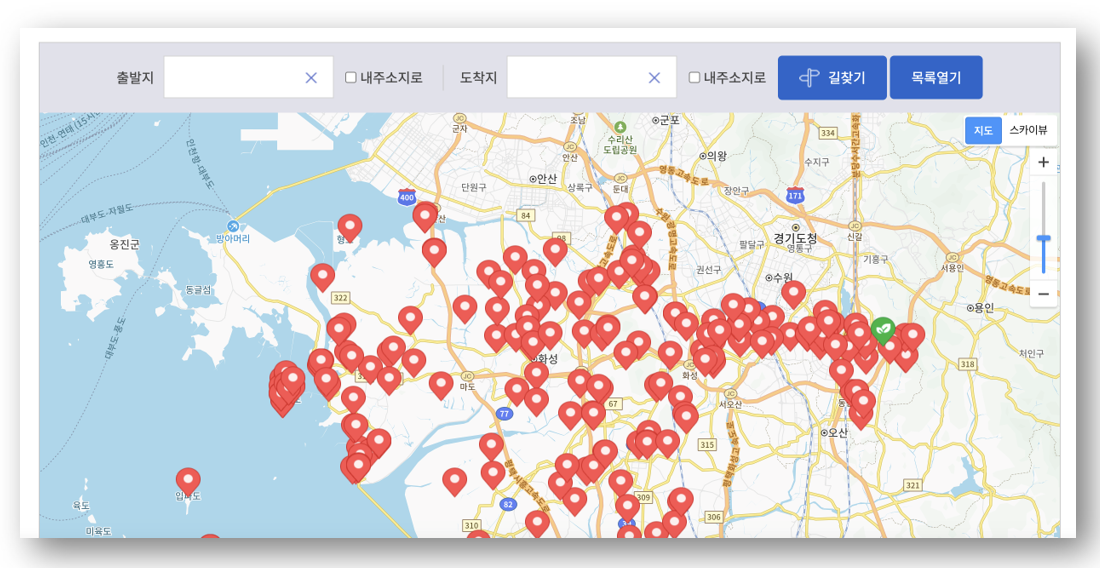Click the 출발지 departure input field
The image size is (1100, 568).
[248, 77]
